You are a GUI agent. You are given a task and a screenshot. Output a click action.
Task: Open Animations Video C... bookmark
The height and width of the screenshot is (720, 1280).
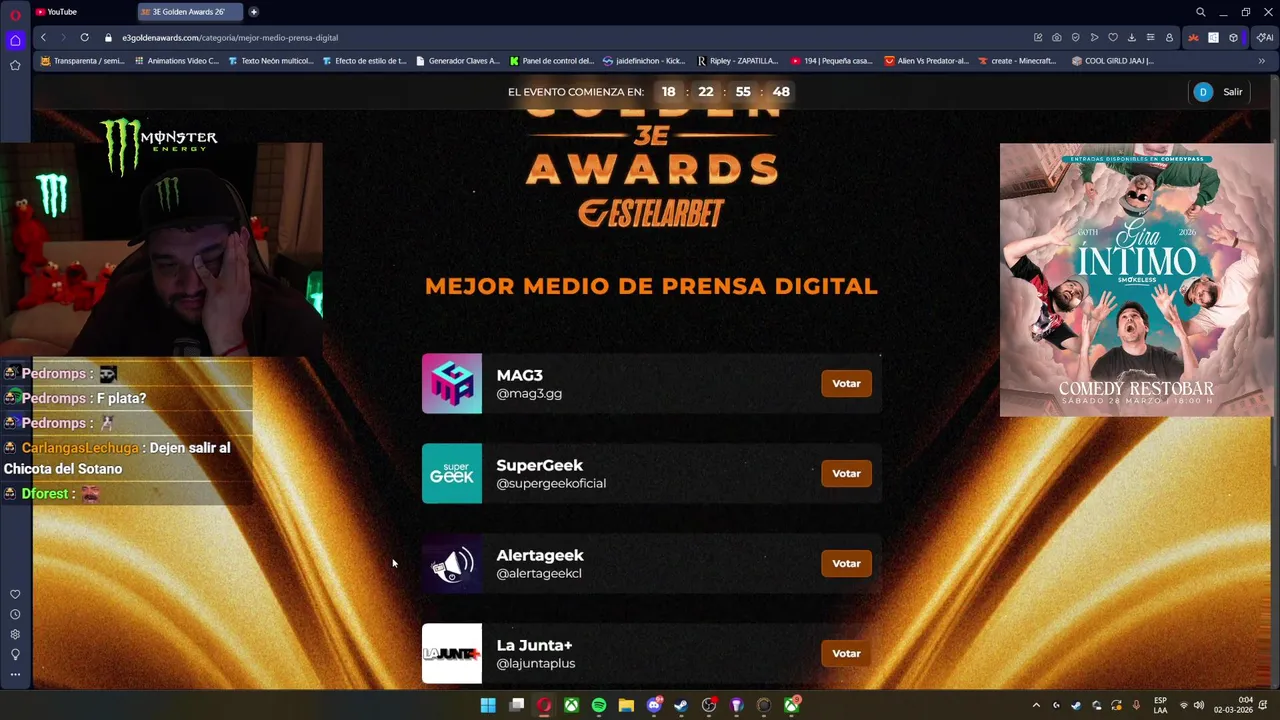[176, 61]
